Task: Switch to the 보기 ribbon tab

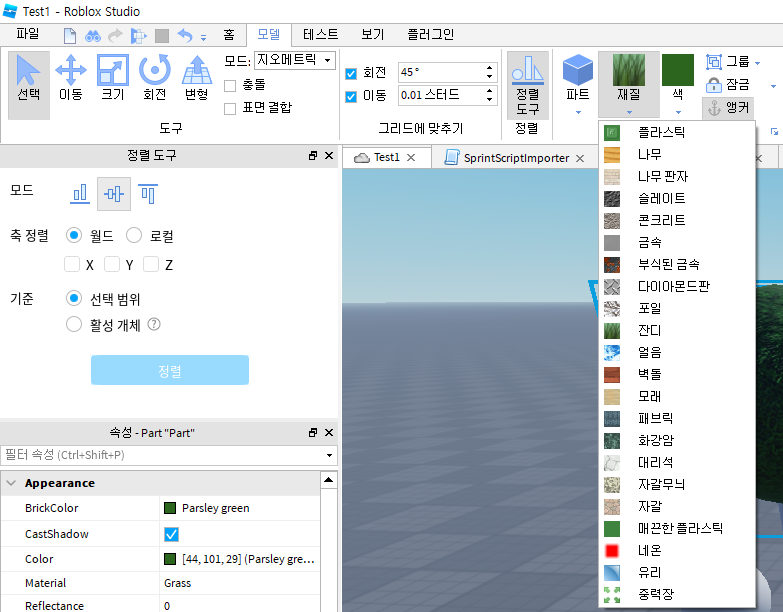Action: 373,34
